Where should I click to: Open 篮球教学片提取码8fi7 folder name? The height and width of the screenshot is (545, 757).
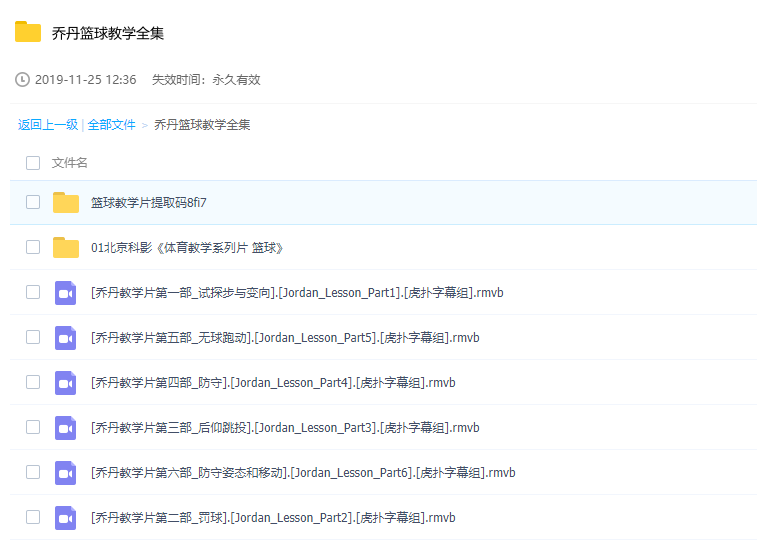pos(148,202)
